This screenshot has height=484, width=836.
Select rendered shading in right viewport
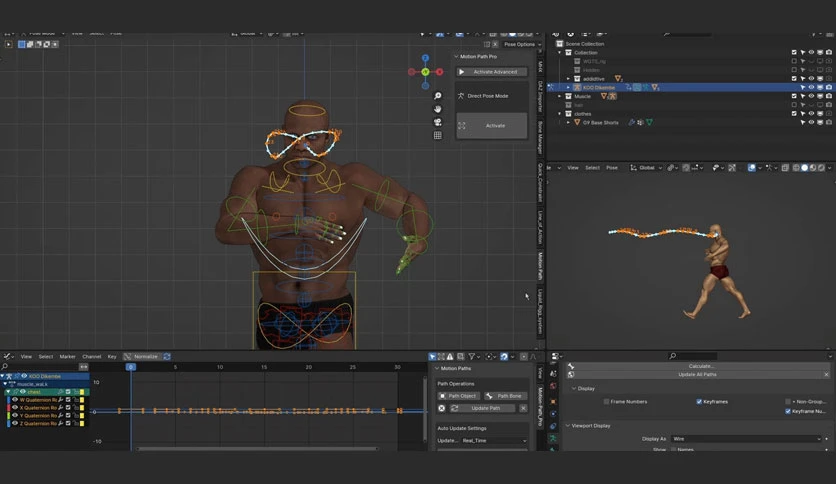coord(821,167)
